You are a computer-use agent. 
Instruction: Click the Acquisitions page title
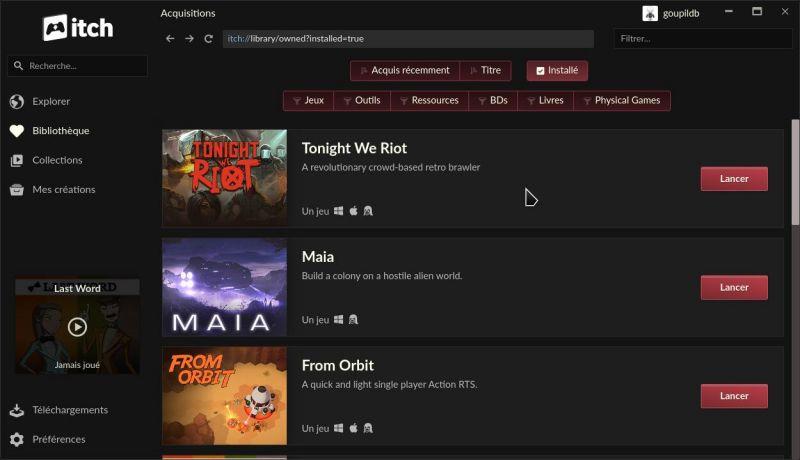coord(188,13)
